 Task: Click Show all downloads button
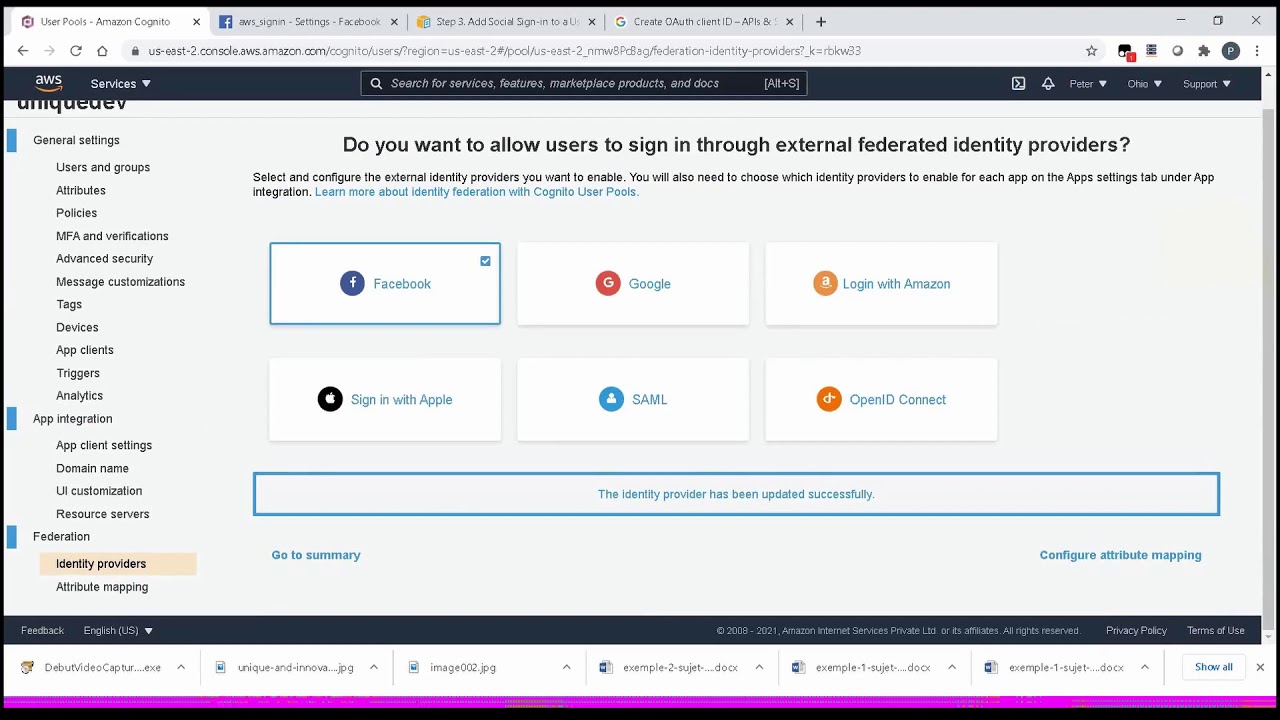[1214, 667]
